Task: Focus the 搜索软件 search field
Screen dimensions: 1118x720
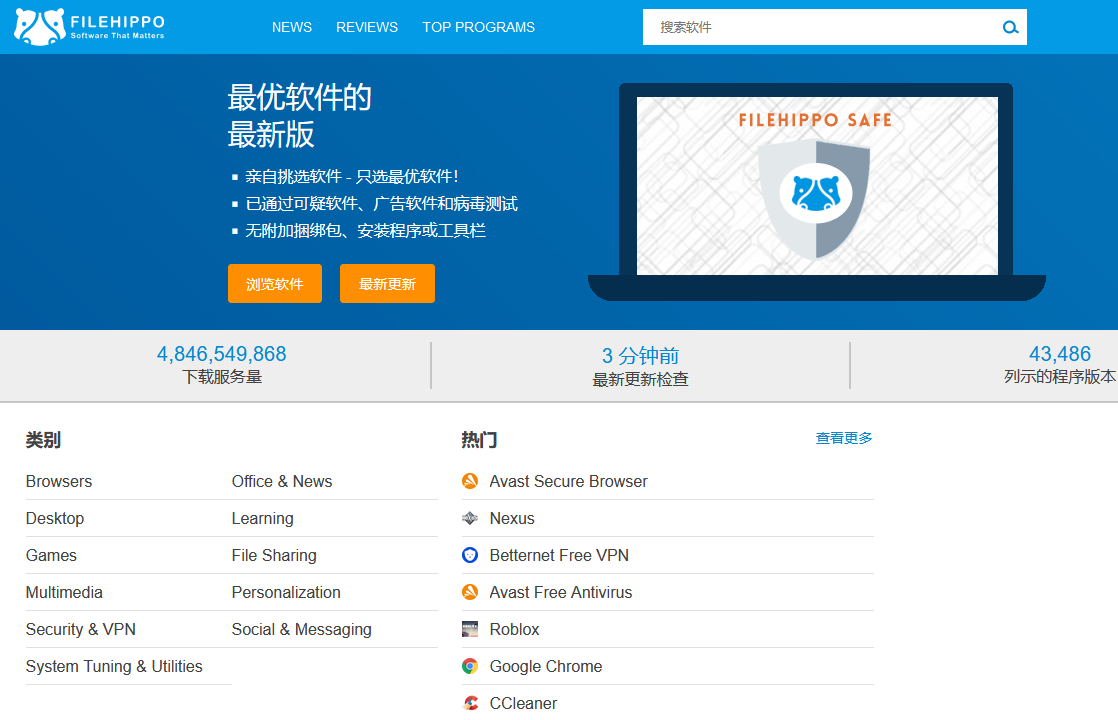Action: 820,27
